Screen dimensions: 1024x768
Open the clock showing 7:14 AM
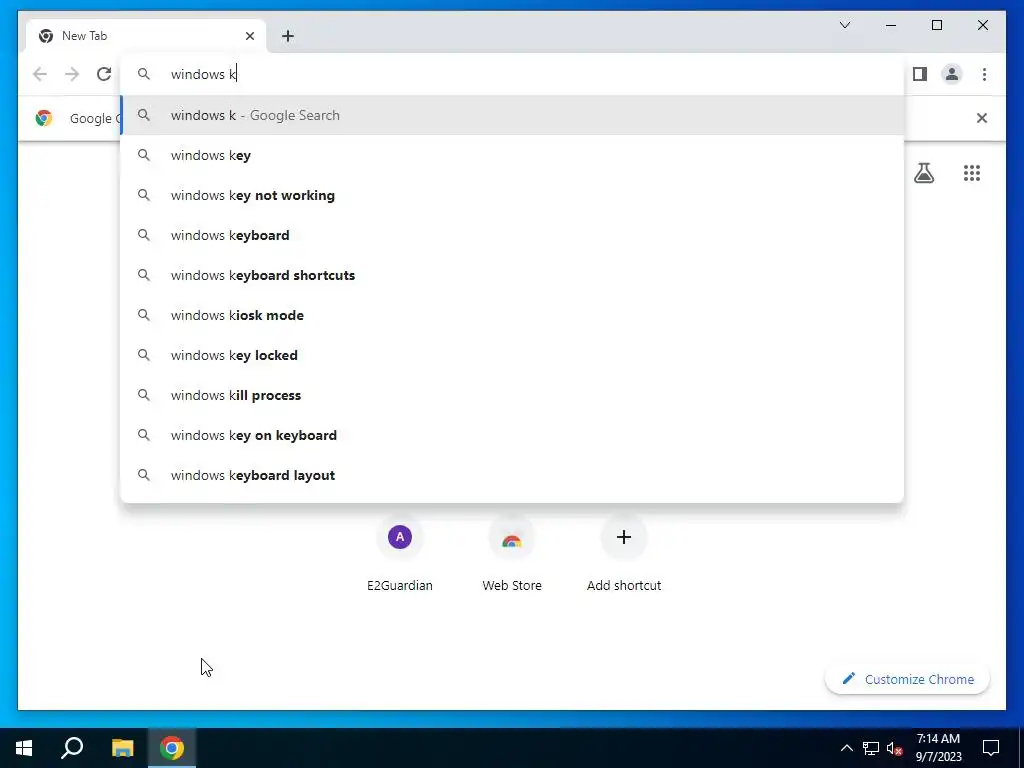click(x=938, y=748)
